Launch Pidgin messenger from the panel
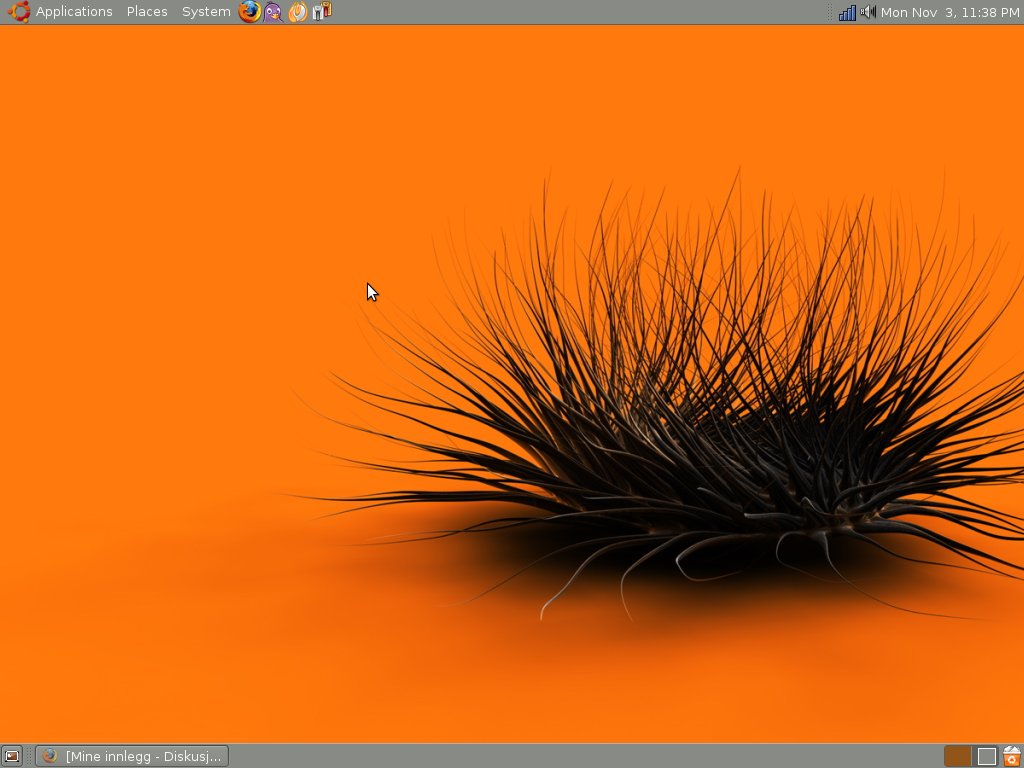 (x=274, y=12)
